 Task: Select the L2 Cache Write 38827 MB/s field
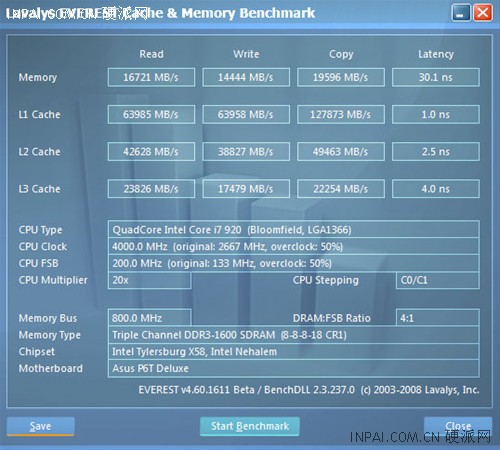click(x=246, y=152)
